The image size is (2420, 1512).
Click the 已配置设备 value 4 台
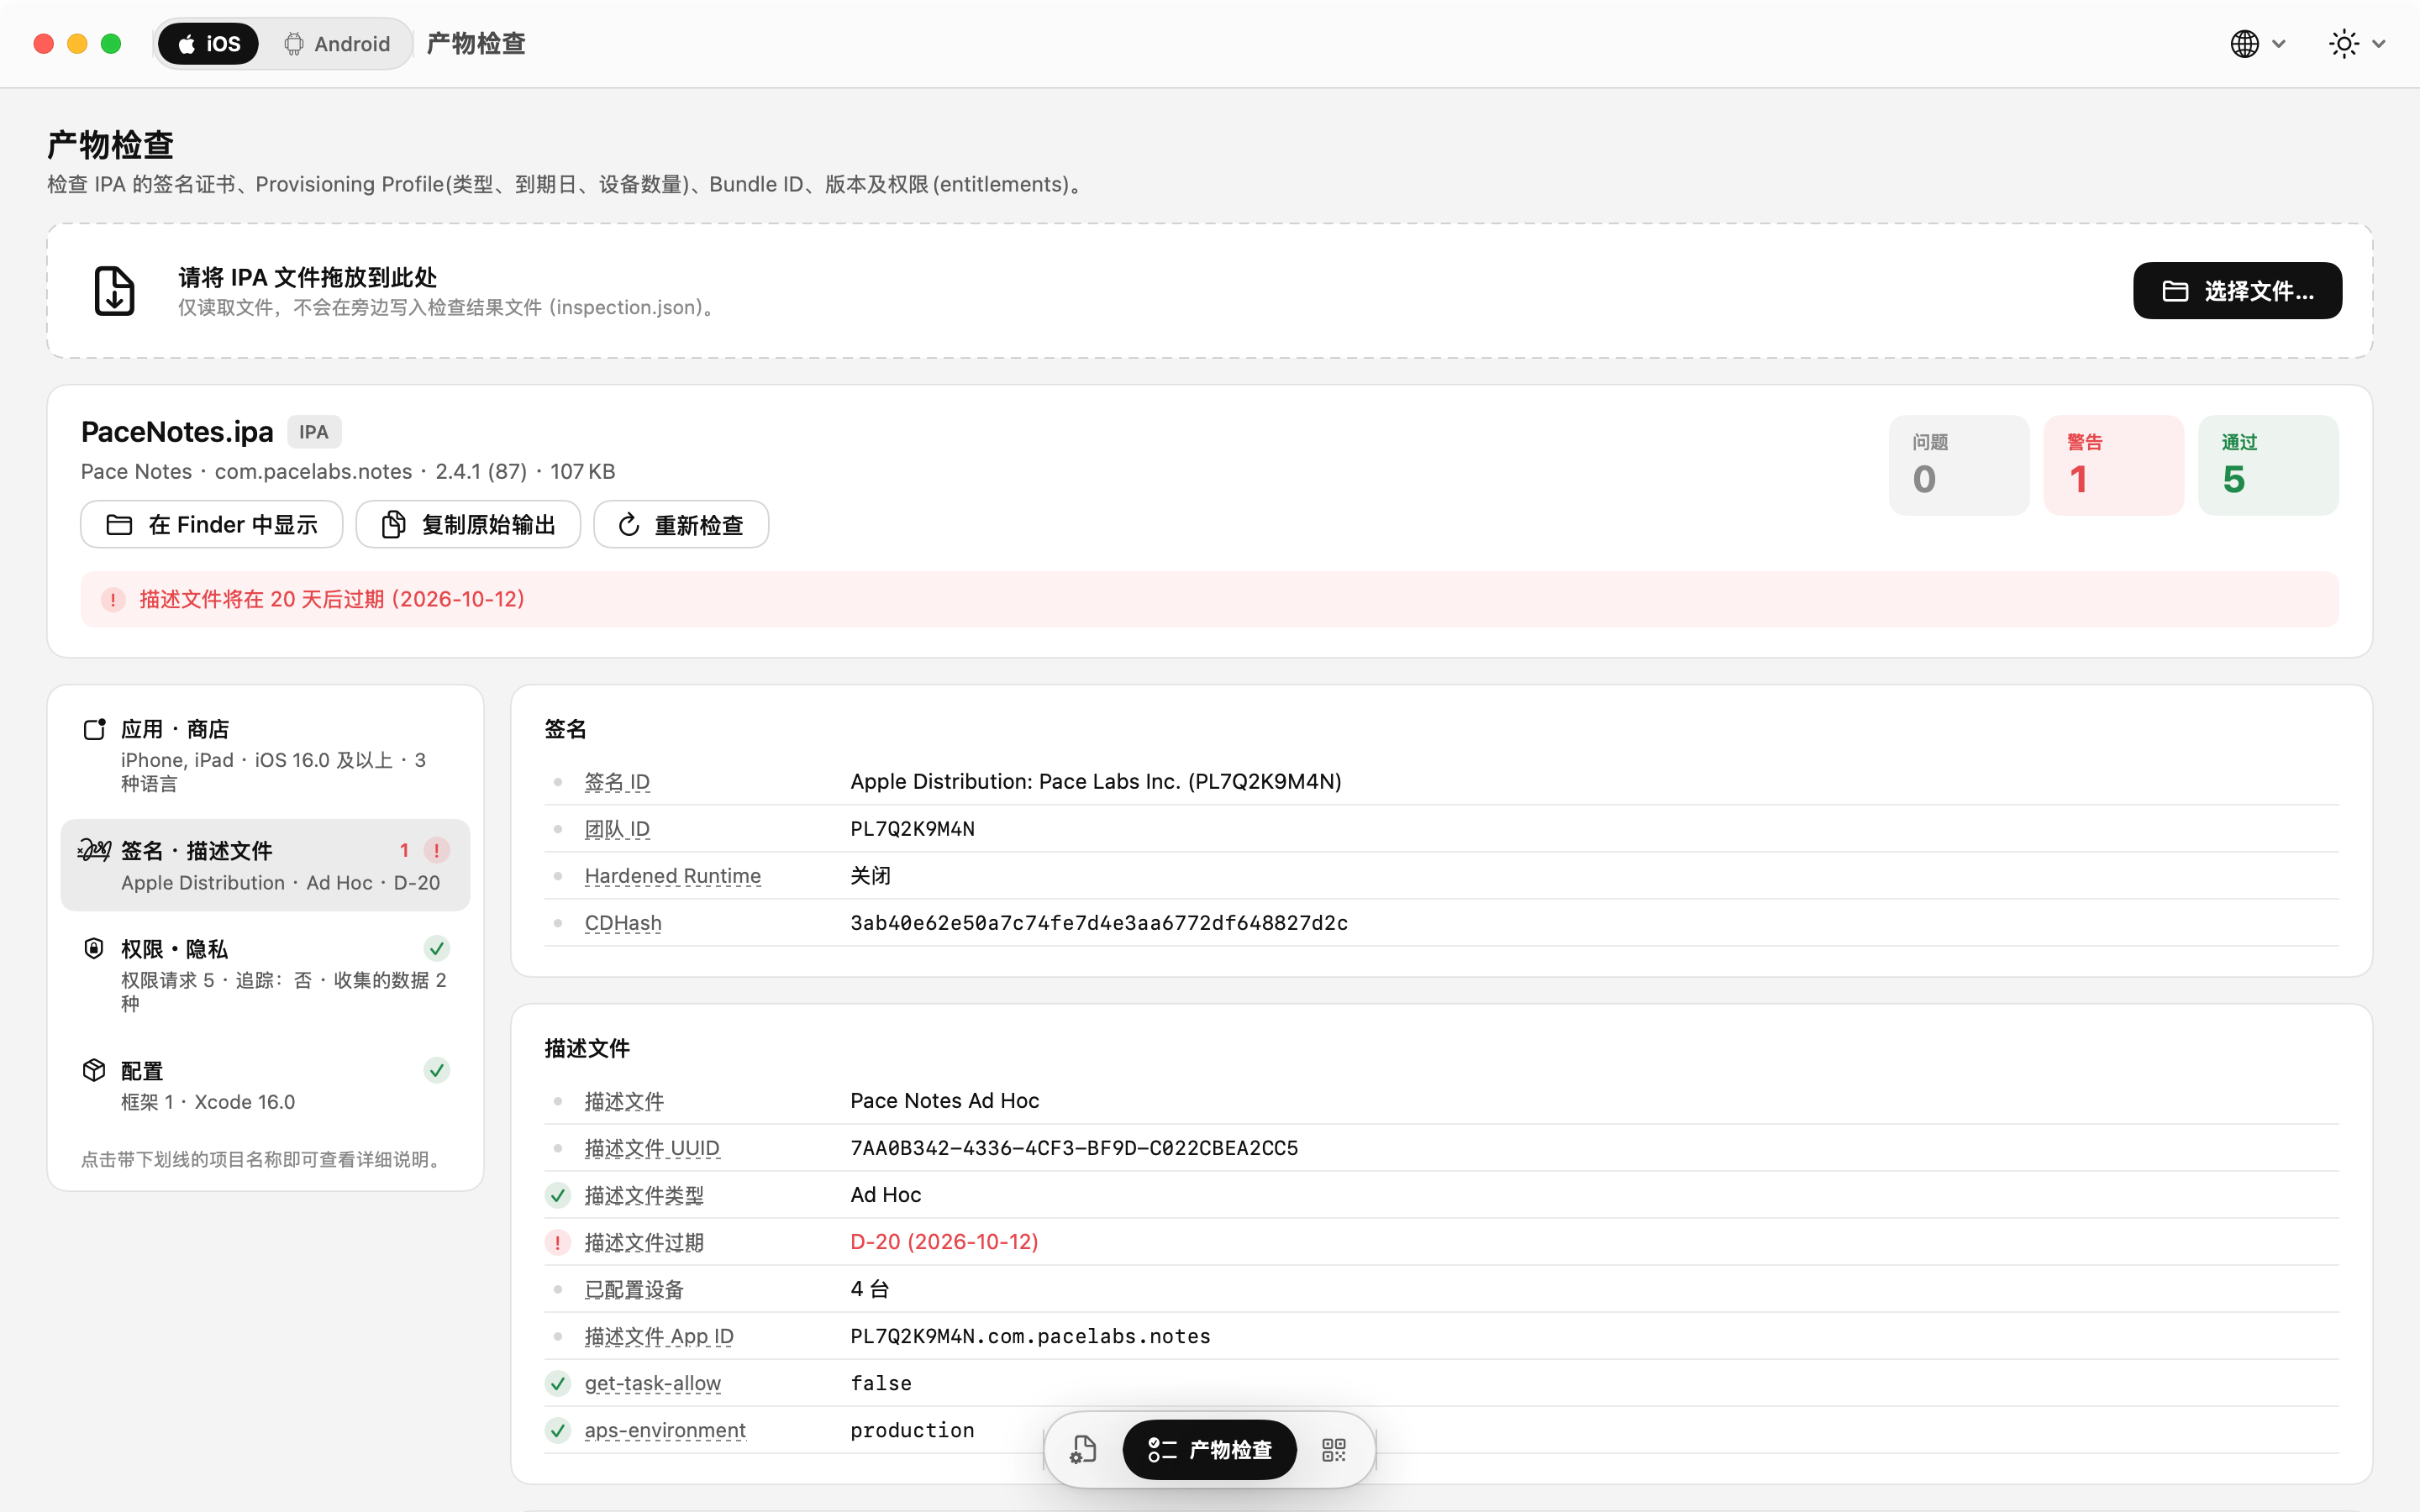coord(870,1289)
